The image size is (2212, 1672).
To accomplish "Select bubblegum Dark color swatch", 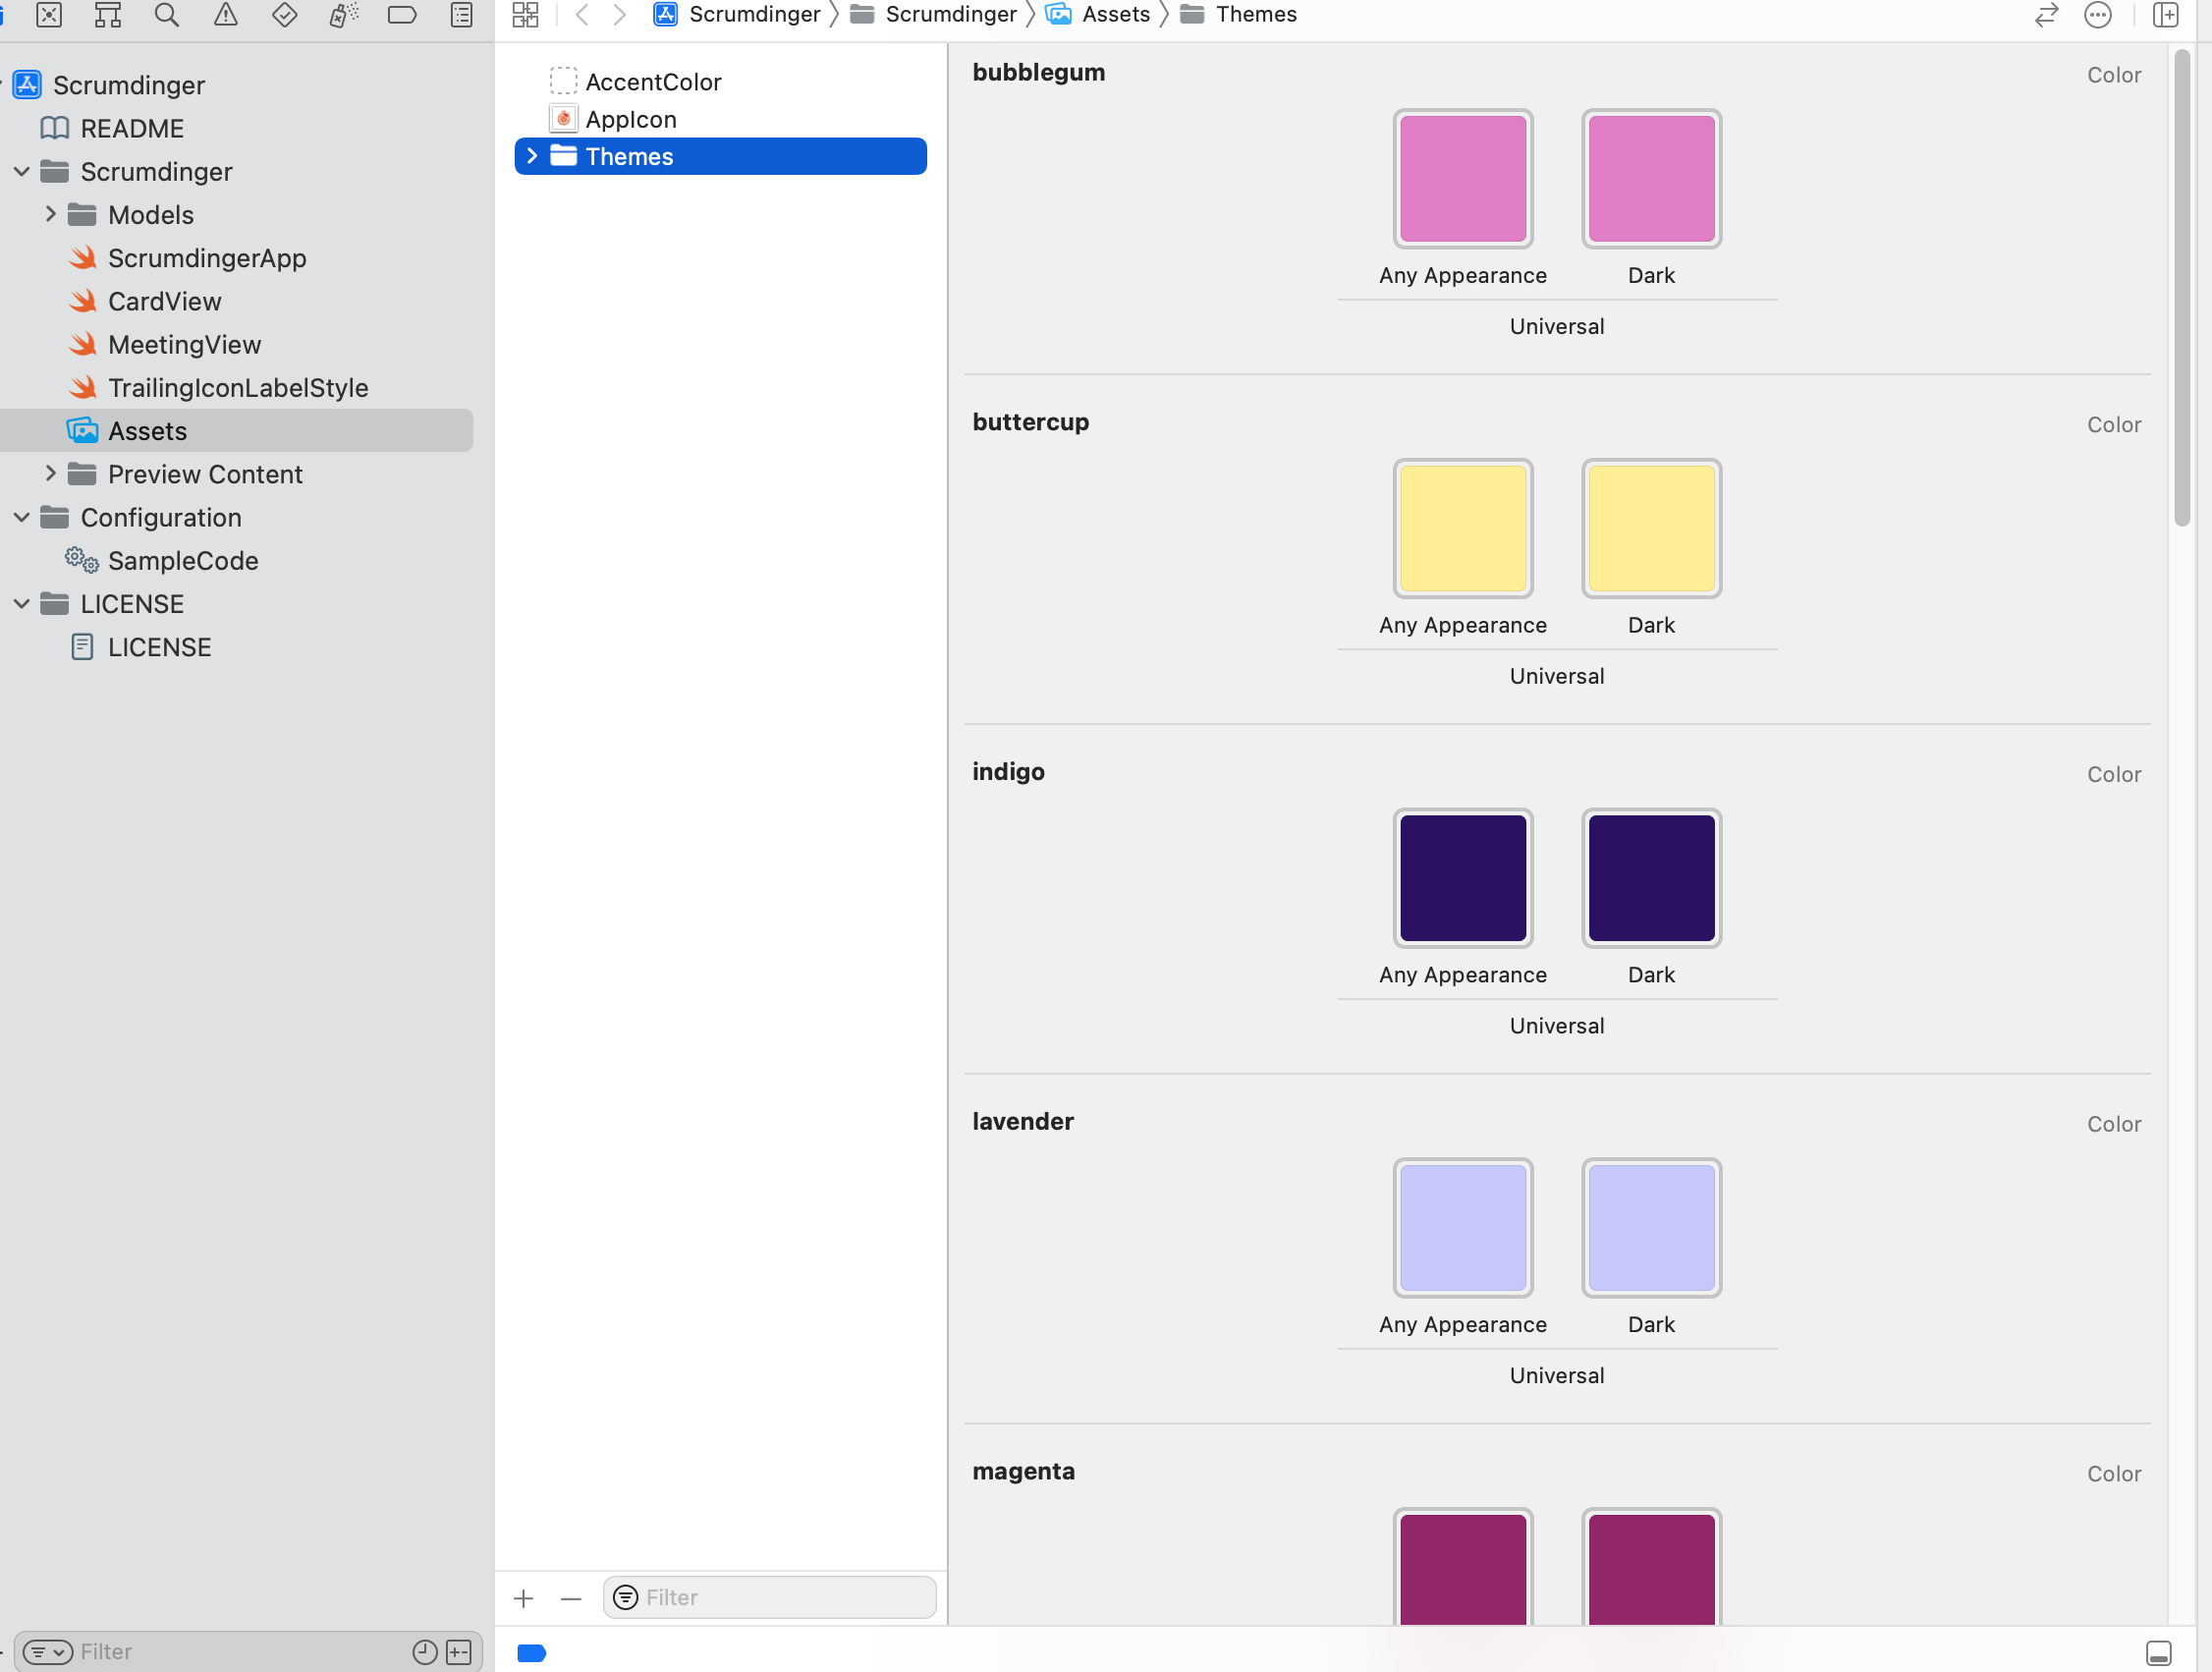I will click(x=1651, y=179).
